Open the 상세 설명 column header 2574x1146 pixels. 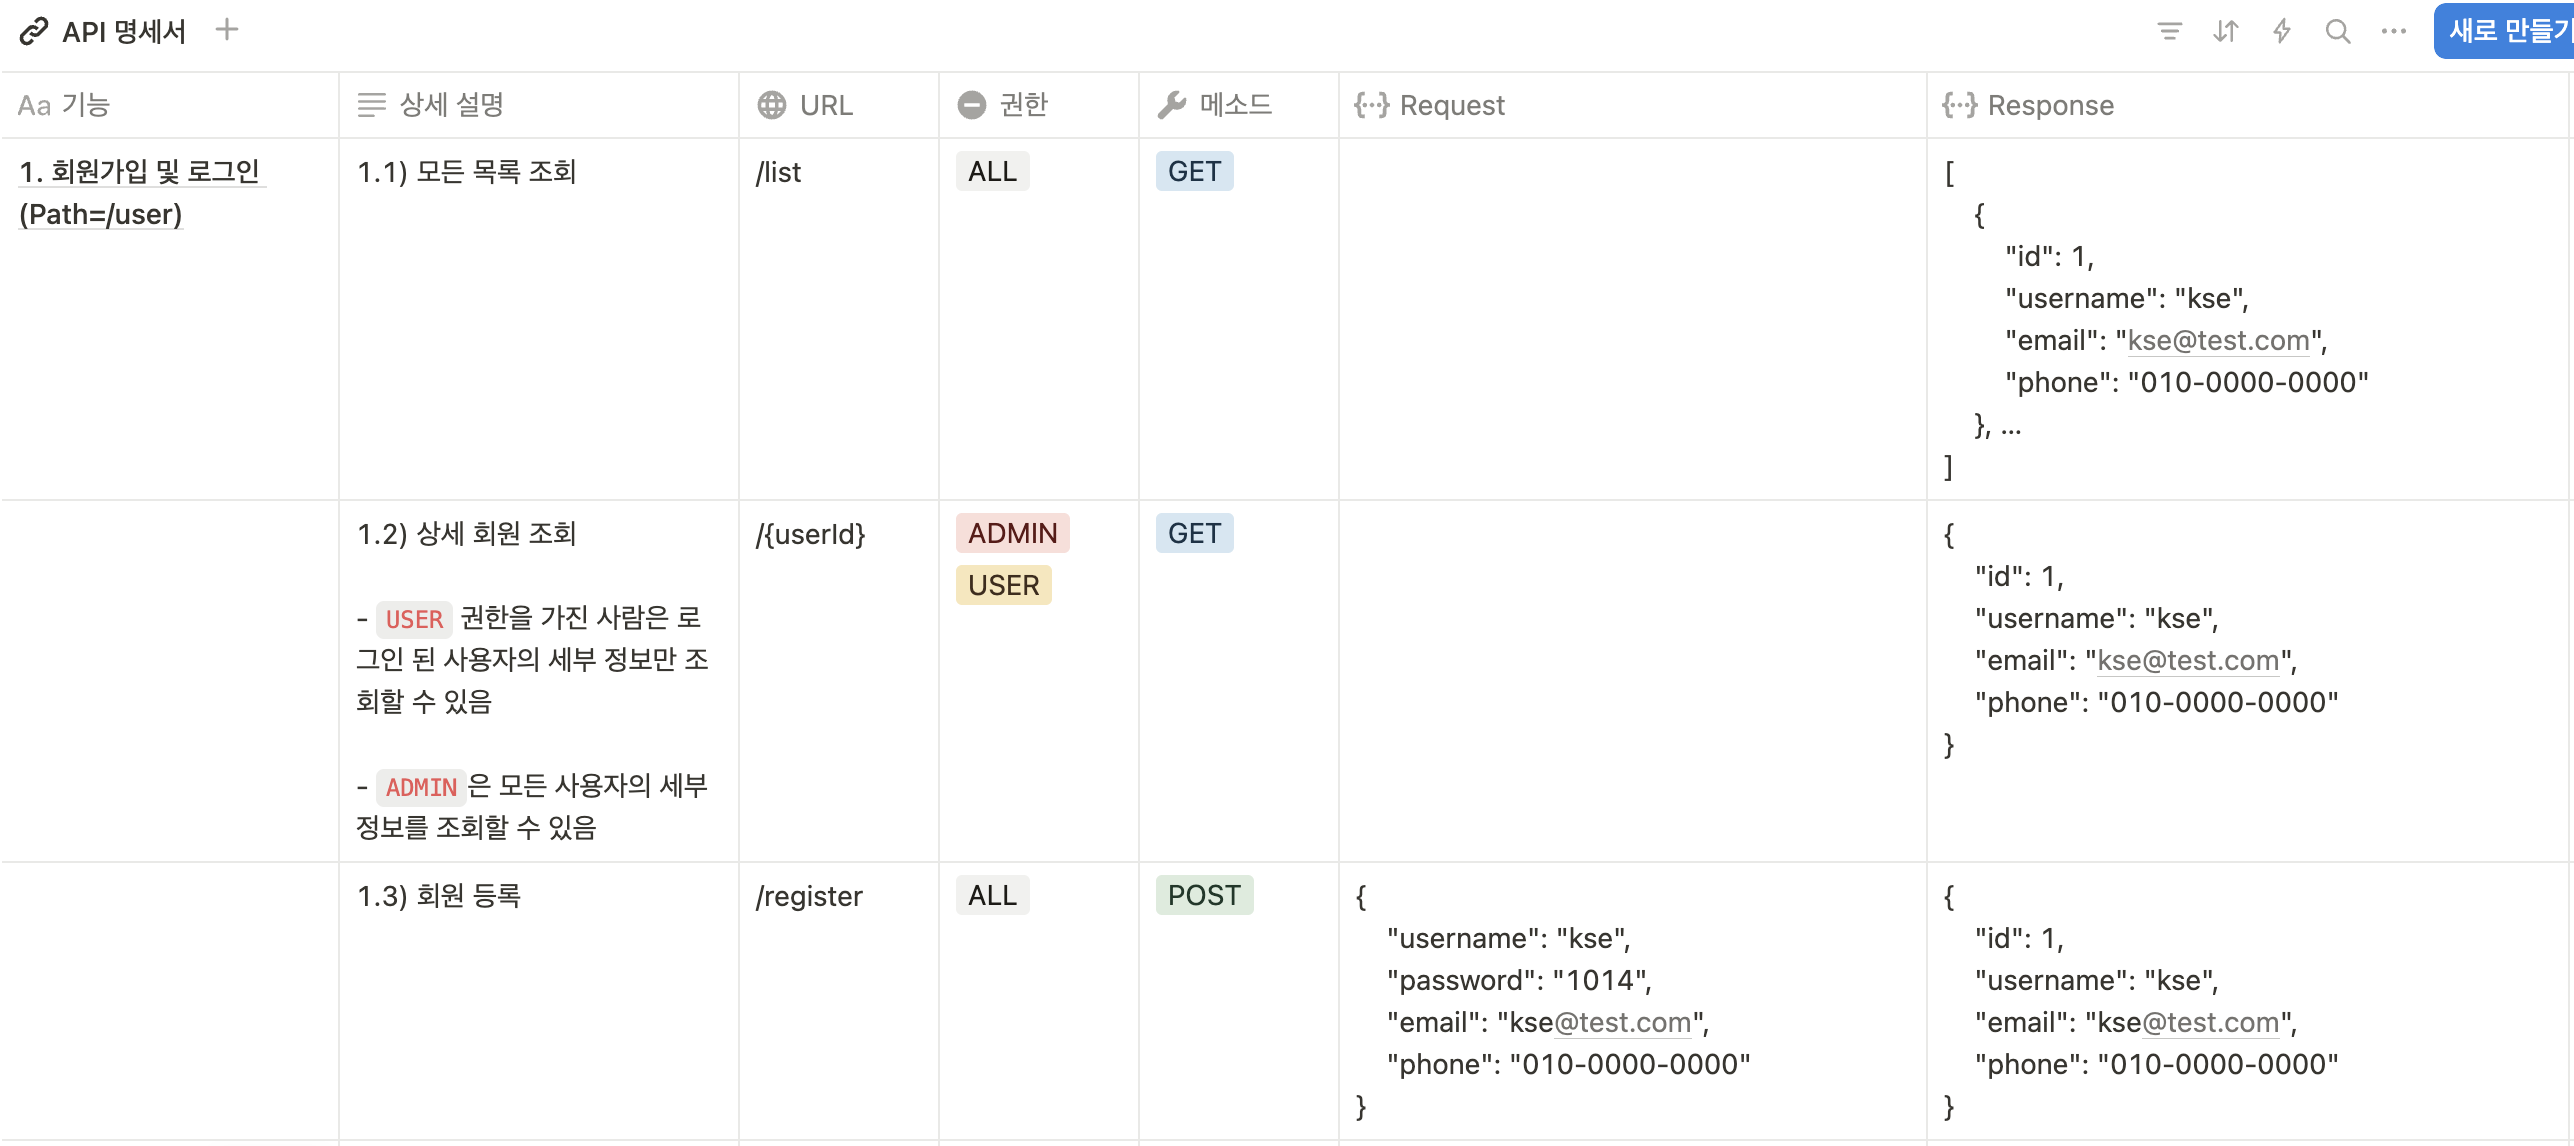[451, 105]
